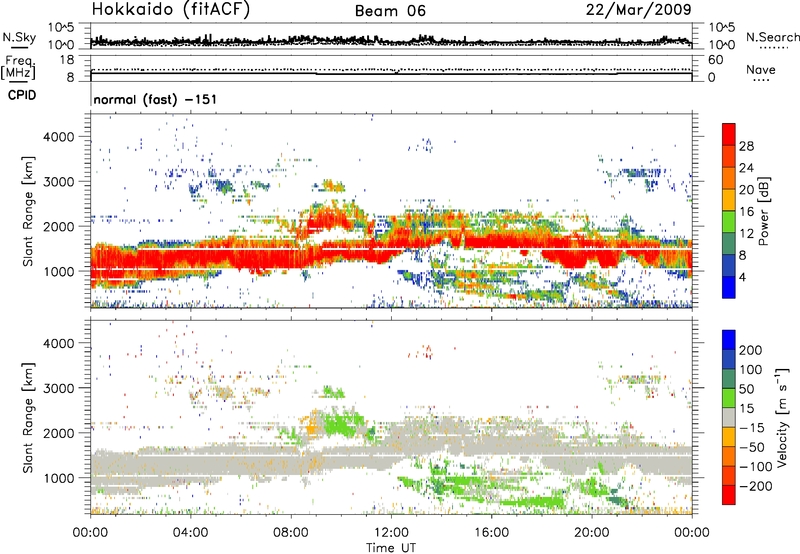Select the 04:00 time tick label

[190, 533]
